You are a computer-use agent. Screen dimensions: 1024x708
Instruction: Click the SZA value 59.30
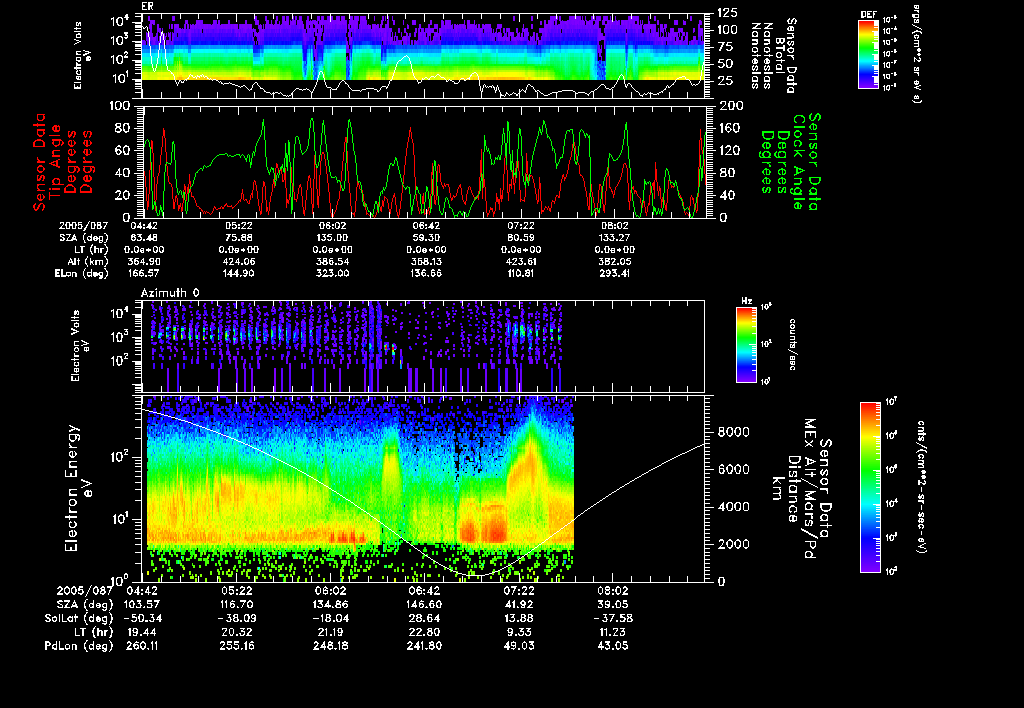point(426,238)
